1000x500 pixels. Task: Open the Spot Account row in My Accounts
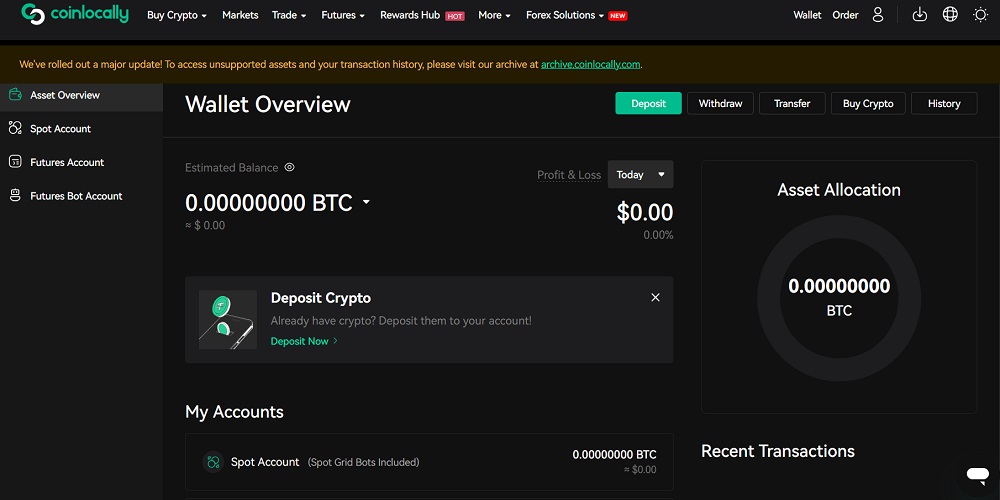[429, 462]
